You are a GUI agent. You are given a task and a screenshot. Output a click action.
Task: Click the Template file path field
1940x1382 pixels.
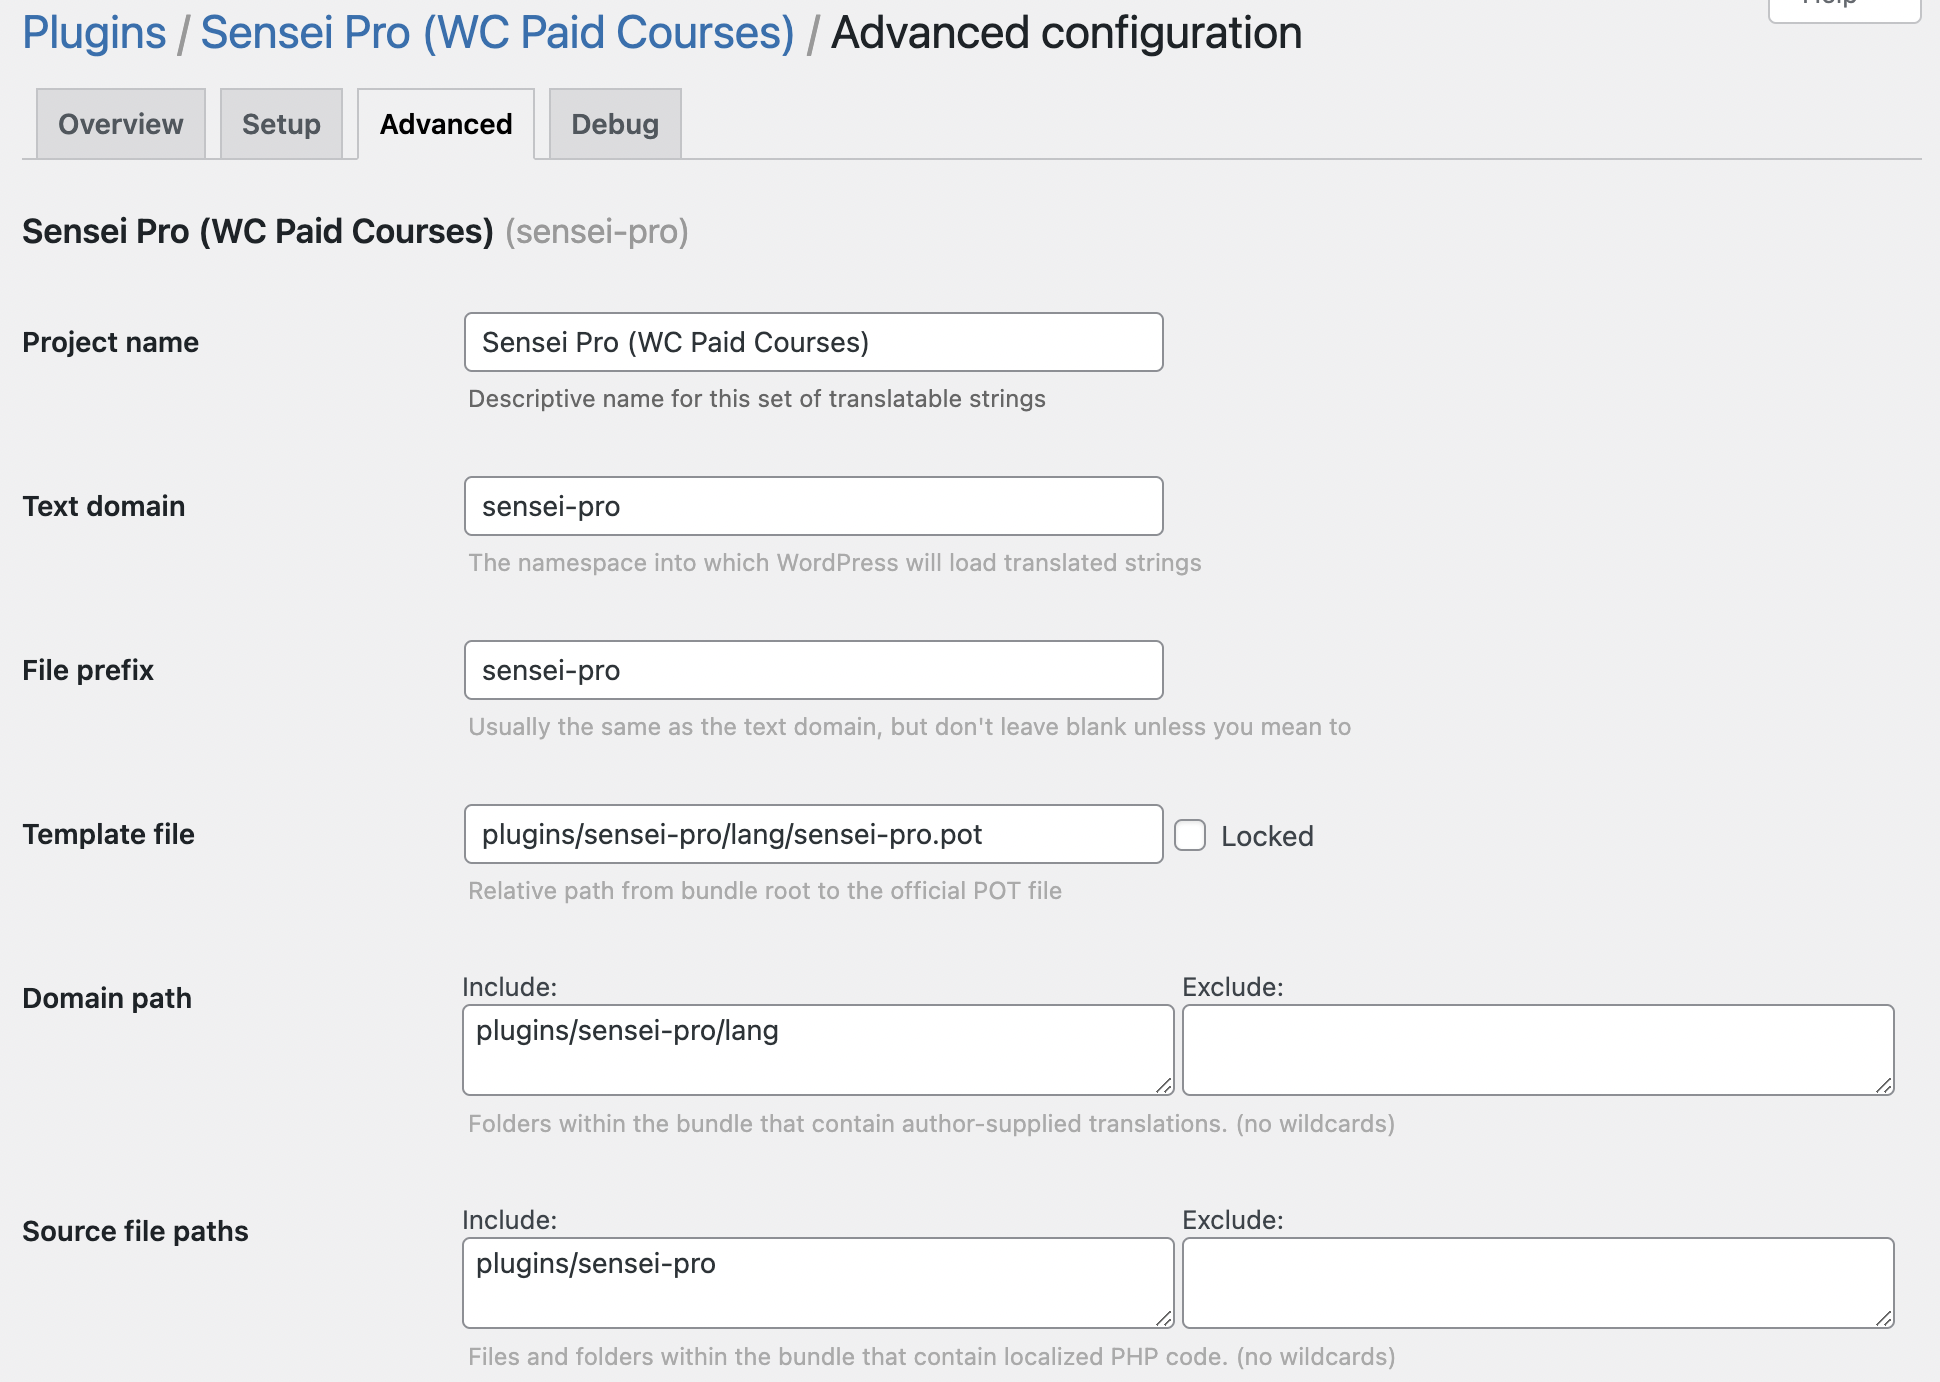[x=813, y=834]
